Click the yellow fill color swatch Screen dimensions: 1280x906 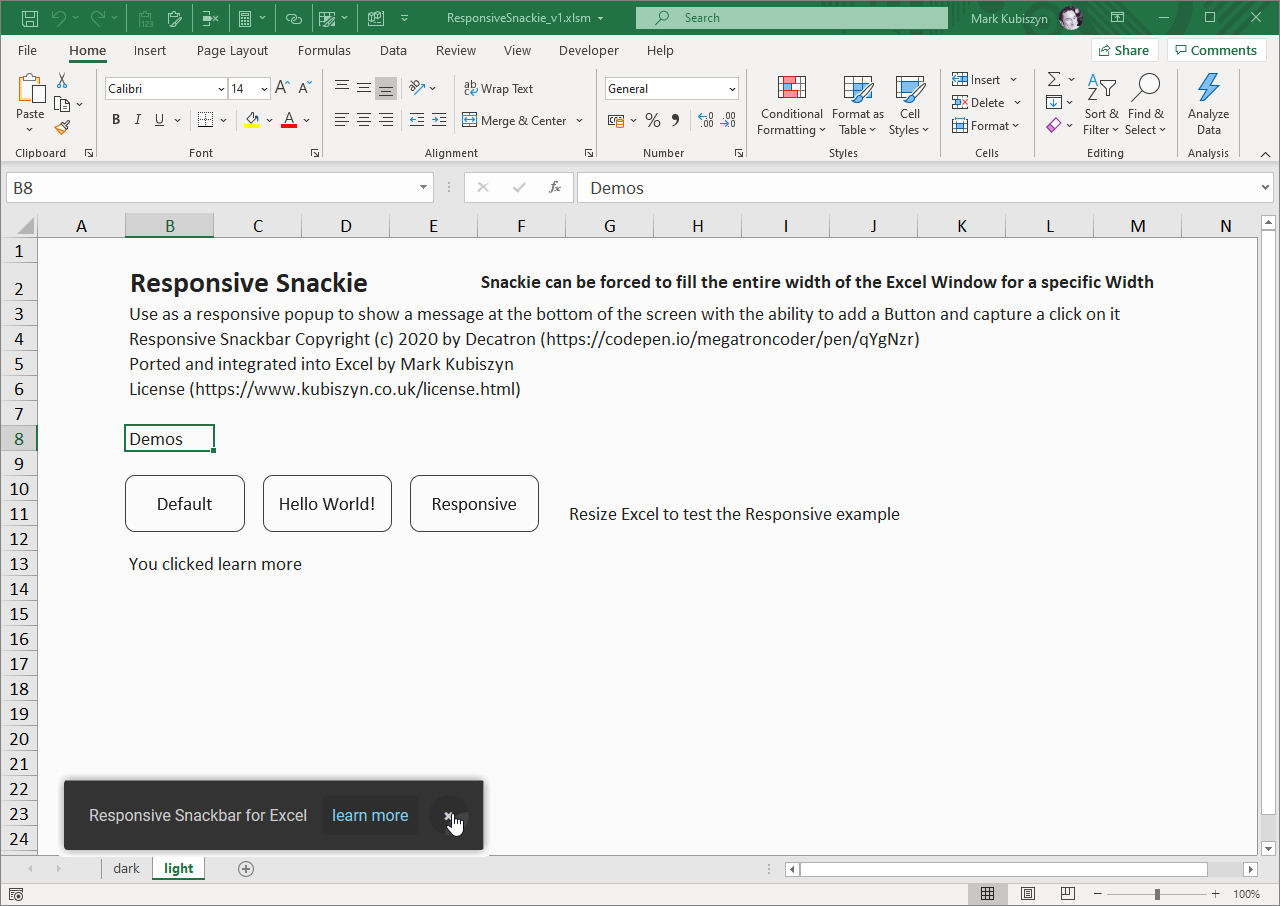coord(252,120)
